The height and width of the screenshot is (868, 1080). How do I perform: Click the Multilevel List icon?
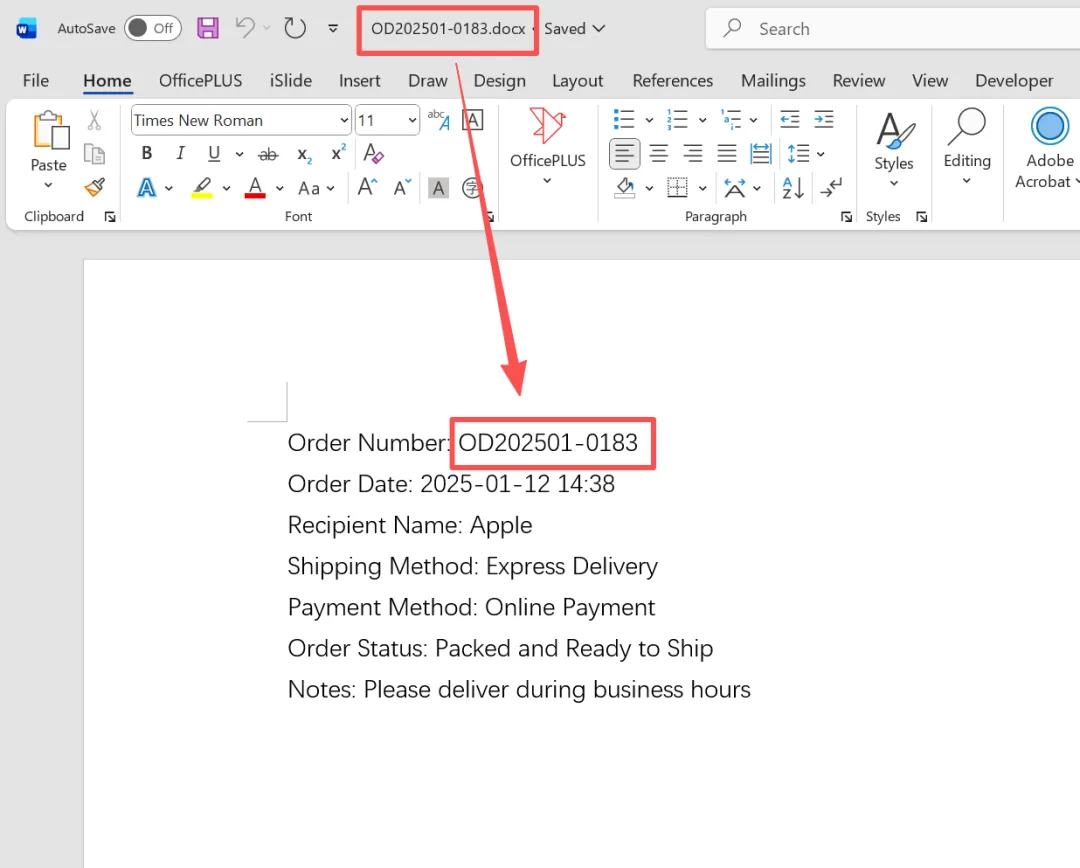731,119
